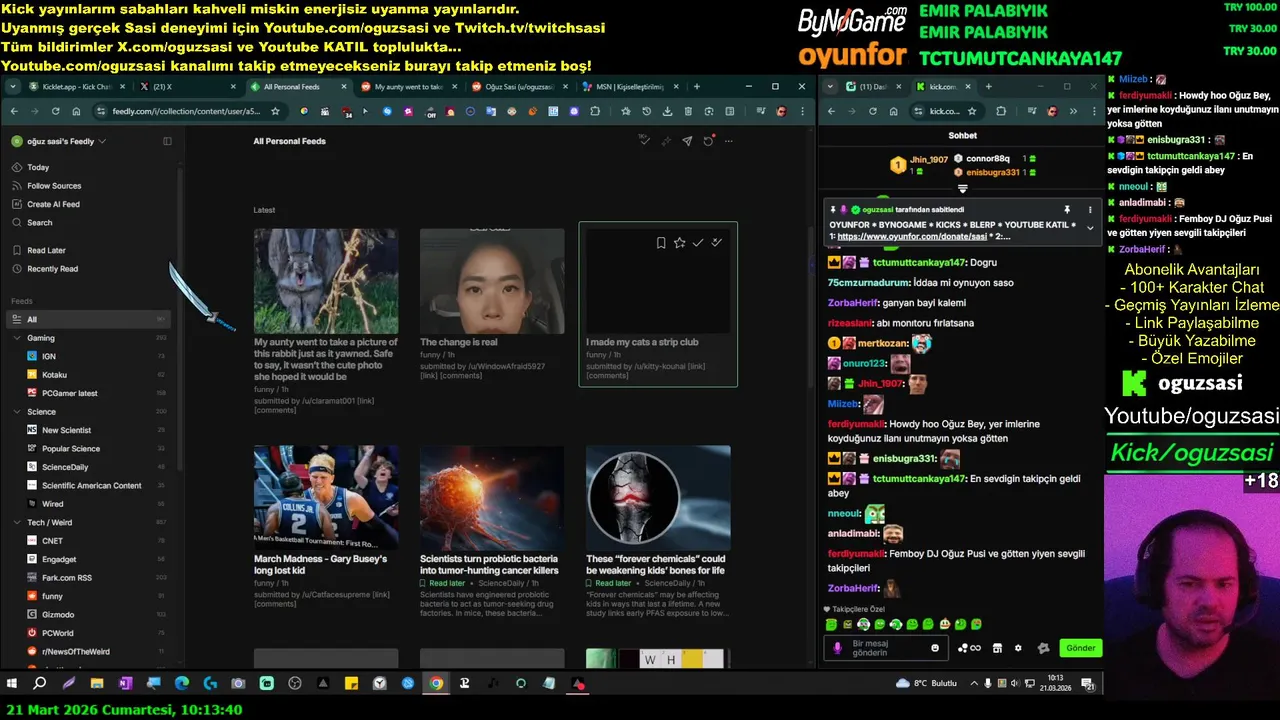The image size is (1280, 720).
Task: Click the pin icon on the pinned Kick message
Action: pos(1067,210)
